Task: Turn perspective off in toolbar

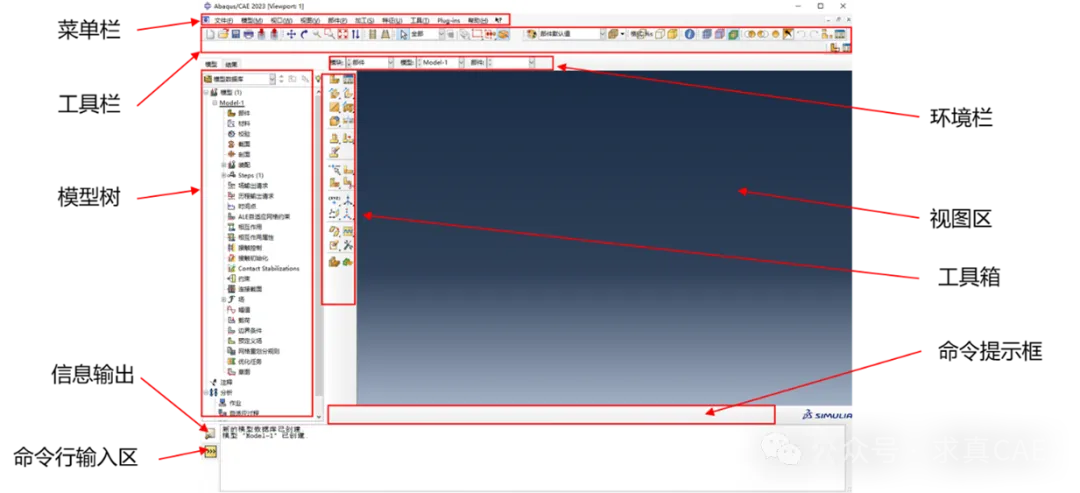Action: point(372,34)
